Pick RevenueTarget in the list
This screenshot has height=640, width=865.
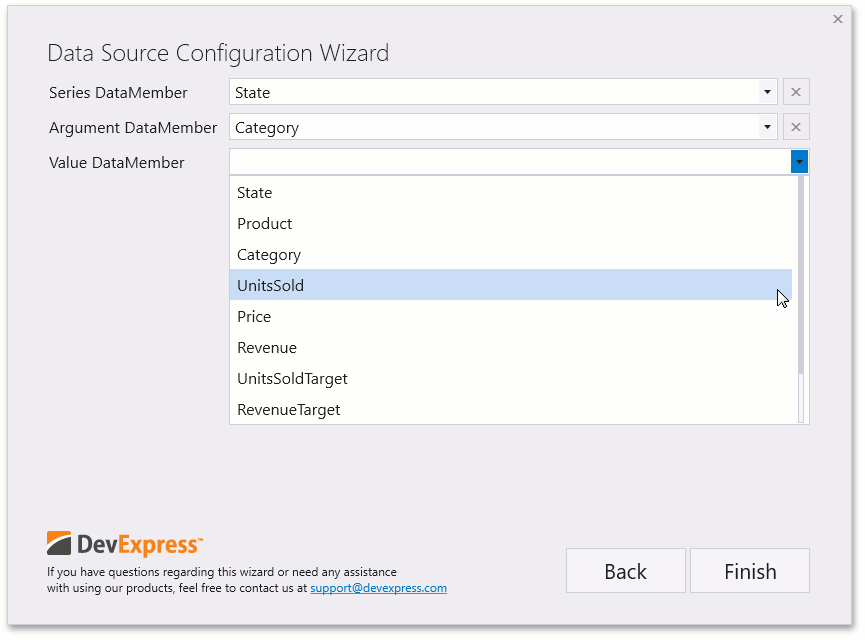511,409
